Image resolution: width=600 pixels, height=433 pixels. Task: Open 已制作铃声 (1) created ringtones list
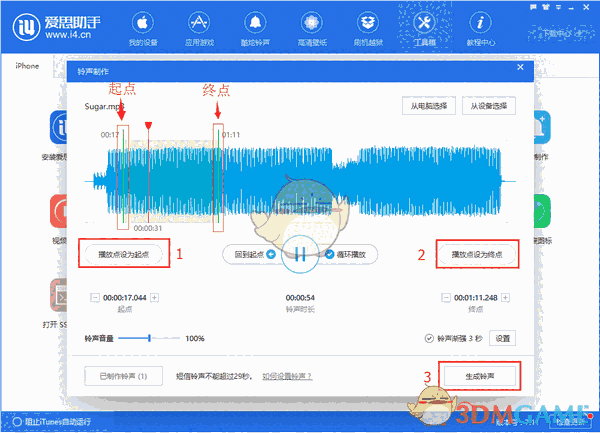pyautogui.click(x=123, y=376)
